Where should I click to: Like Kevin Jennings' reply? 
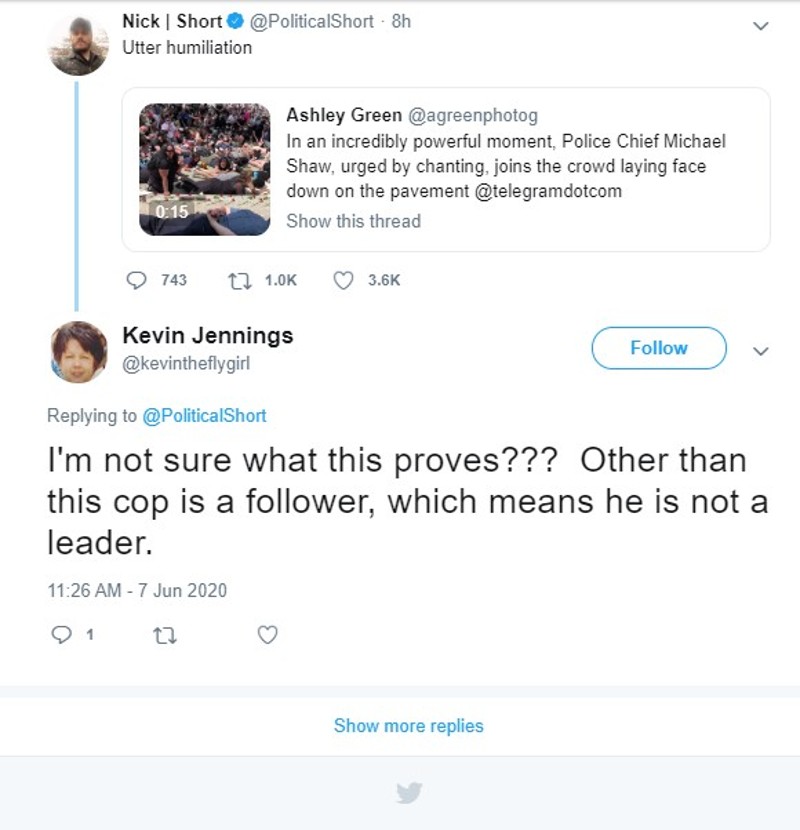click(x=267, y=634)
